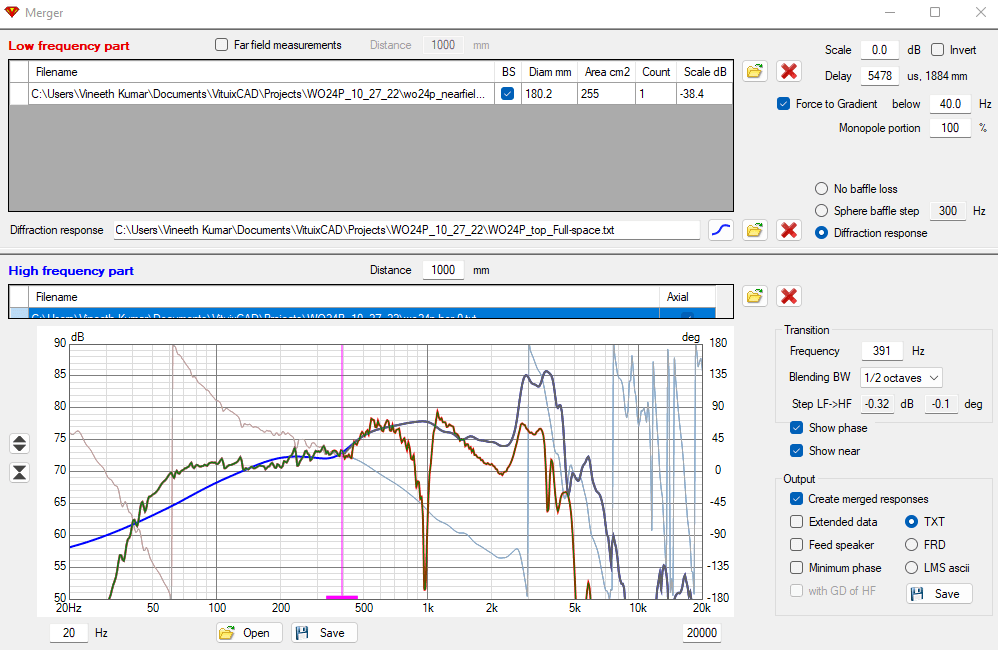The height and width of the screenshot is (650, 998).
Task: Edit Monopole portion percentage field
Action: click(x=950, y=128)
